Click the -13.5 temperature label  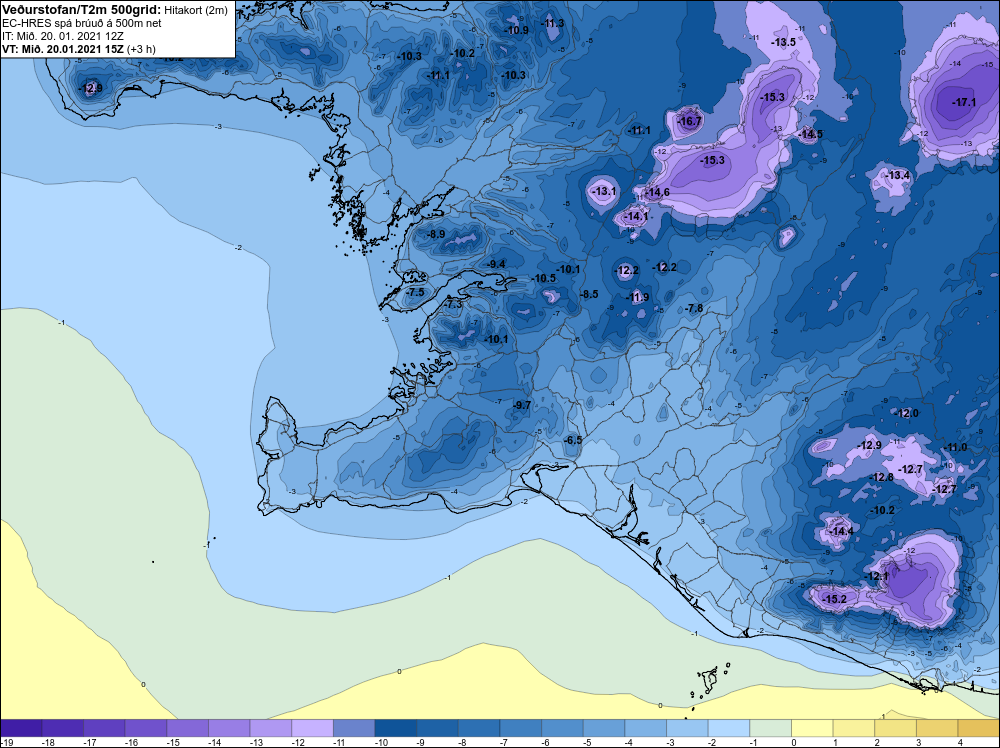tap(784, 42)
